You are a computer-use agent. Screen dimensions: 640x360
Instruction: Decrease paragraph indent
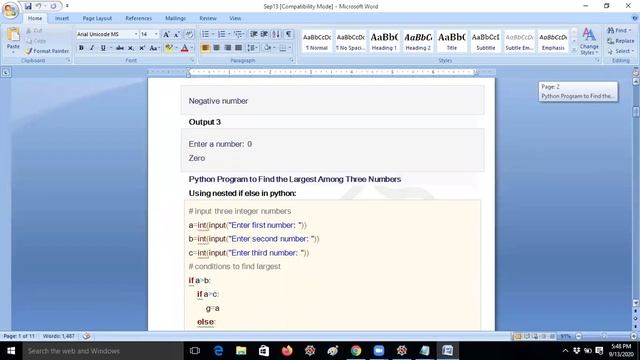(253, 34)
